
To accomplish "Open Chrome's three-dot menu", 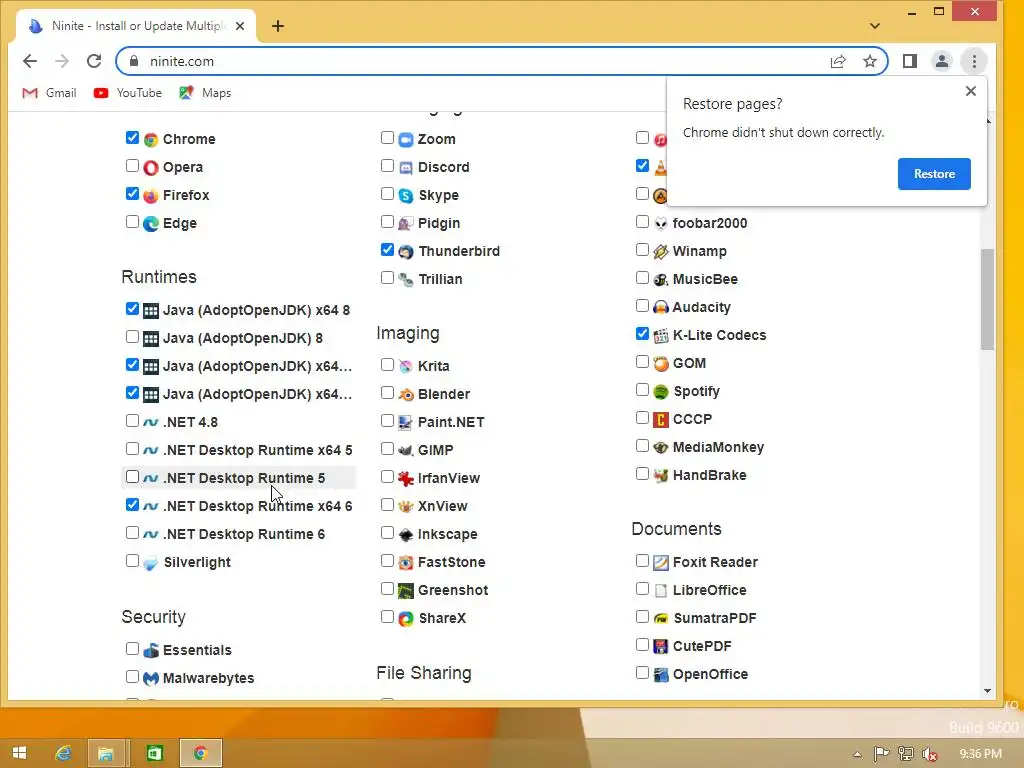I will coord(974,61).
